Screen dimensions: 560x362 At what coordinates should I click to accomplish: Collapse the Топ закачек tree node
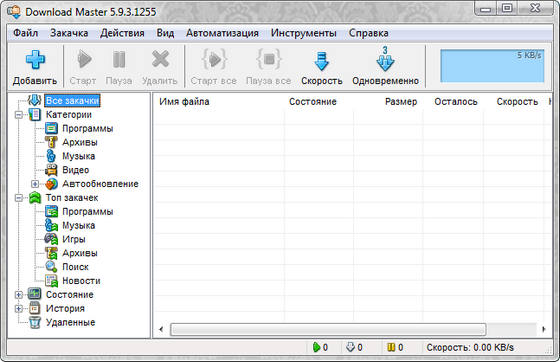coord(19,198)
